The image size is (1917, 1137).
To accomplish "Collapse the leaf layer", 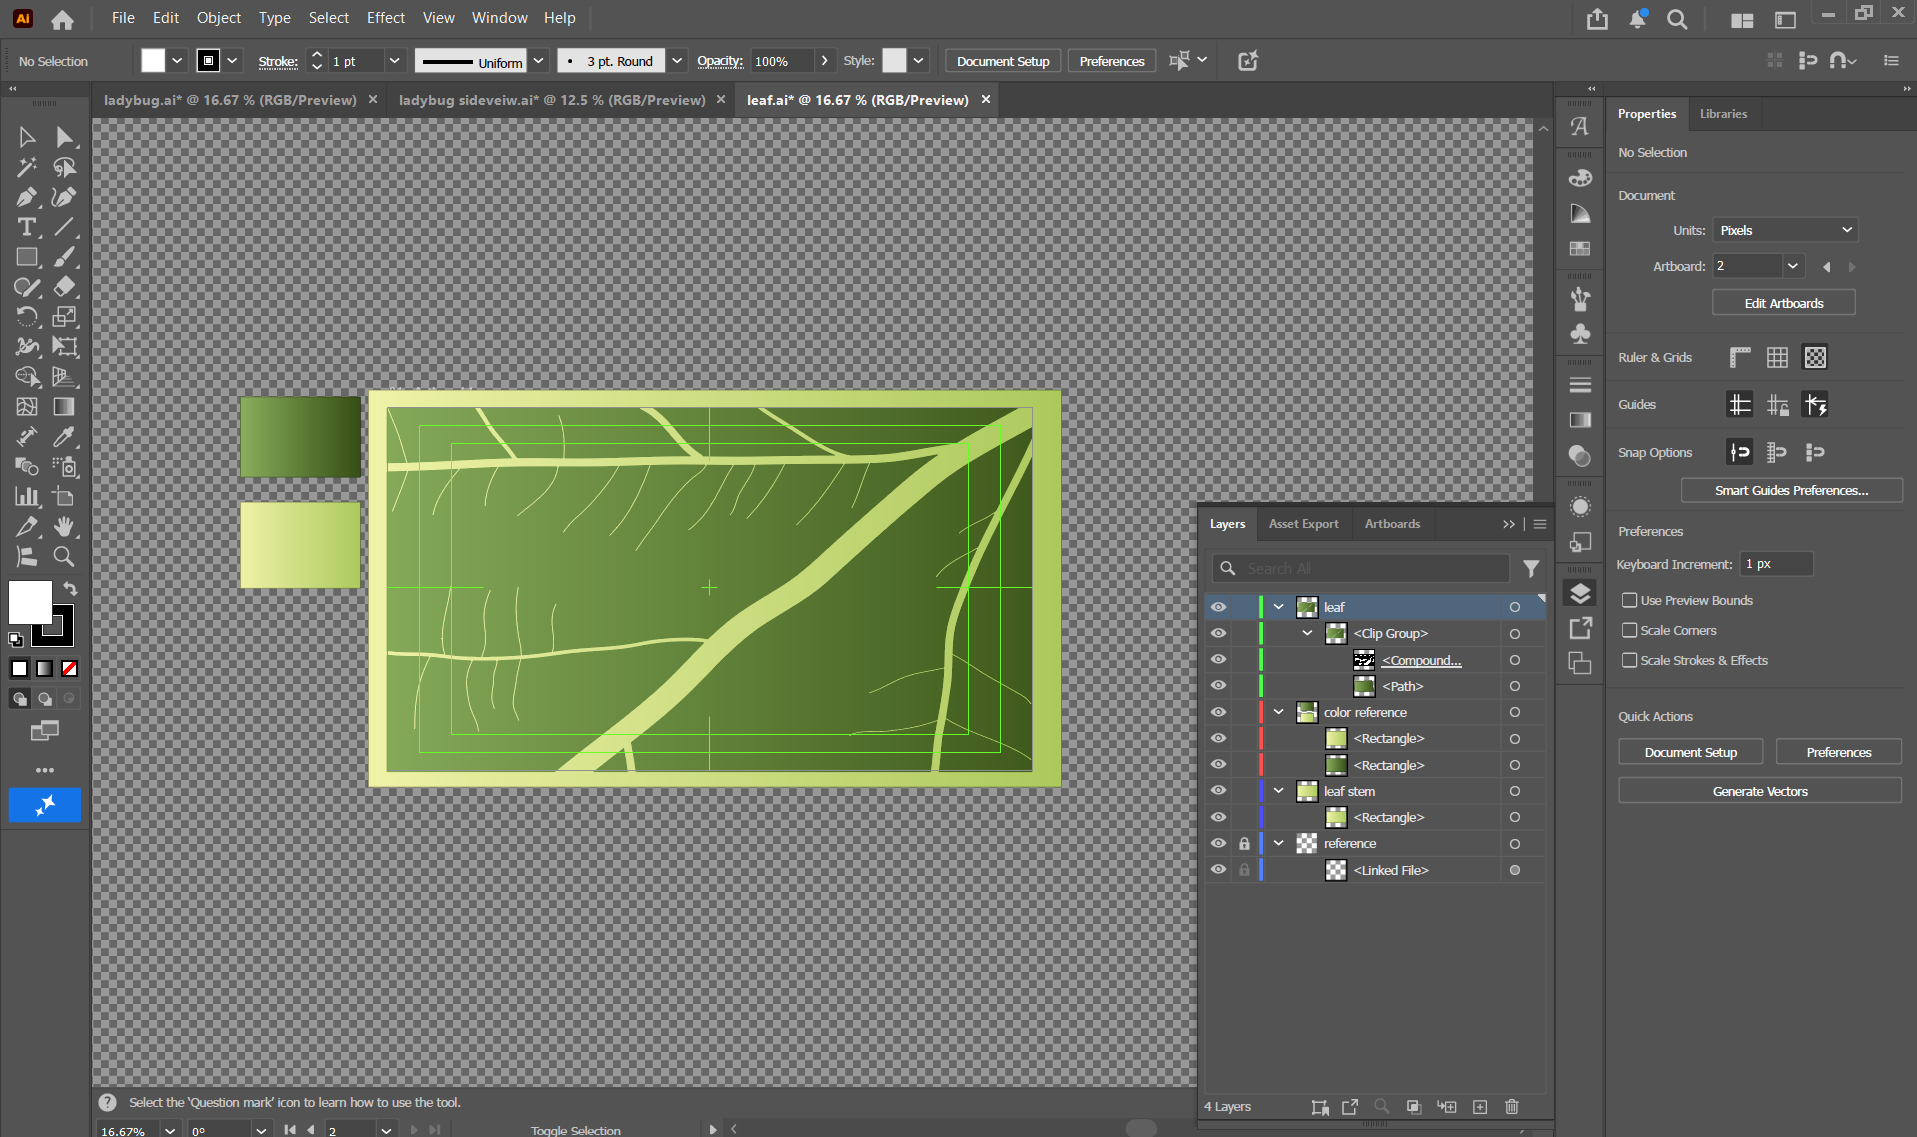I will pos(1278,607).
